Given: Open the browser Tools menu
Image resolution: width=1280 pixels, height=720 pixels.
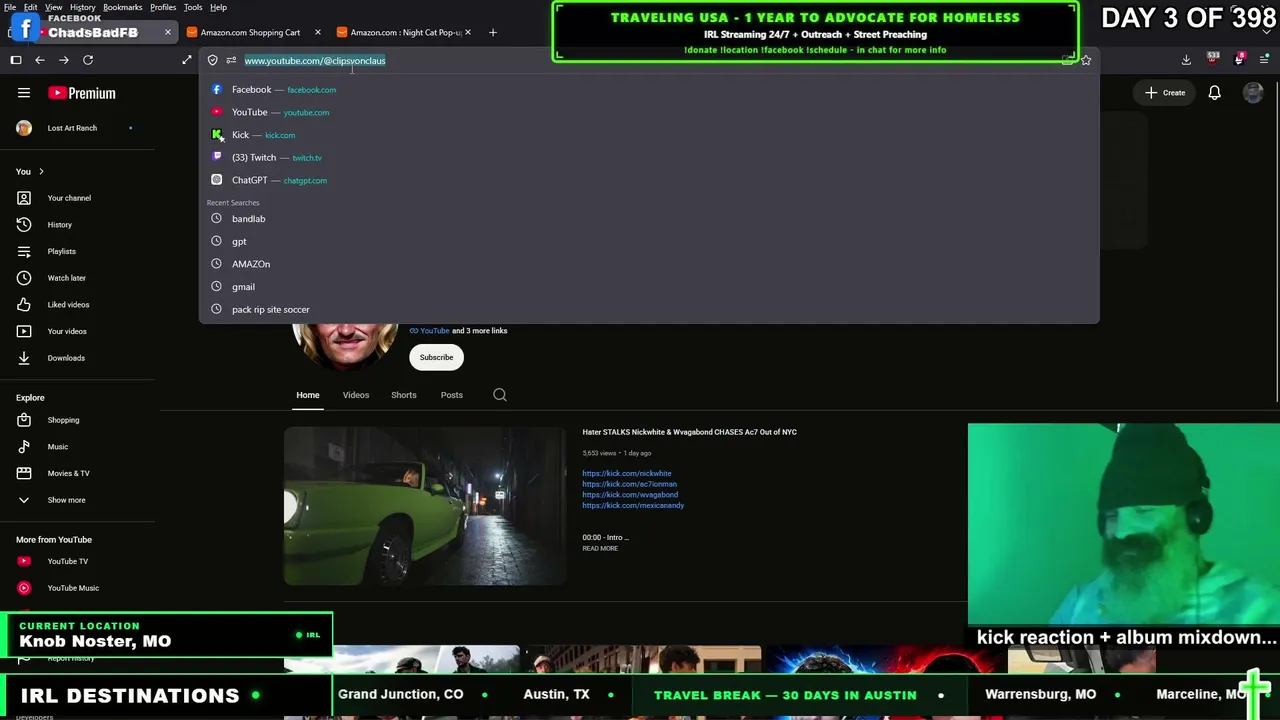Looking at the screenshot, I should [x=193, y=7].
